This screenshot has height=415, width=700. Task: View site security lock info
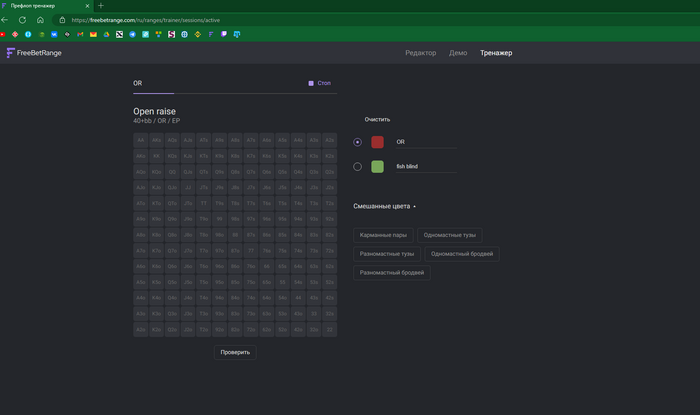coord(62,20)
